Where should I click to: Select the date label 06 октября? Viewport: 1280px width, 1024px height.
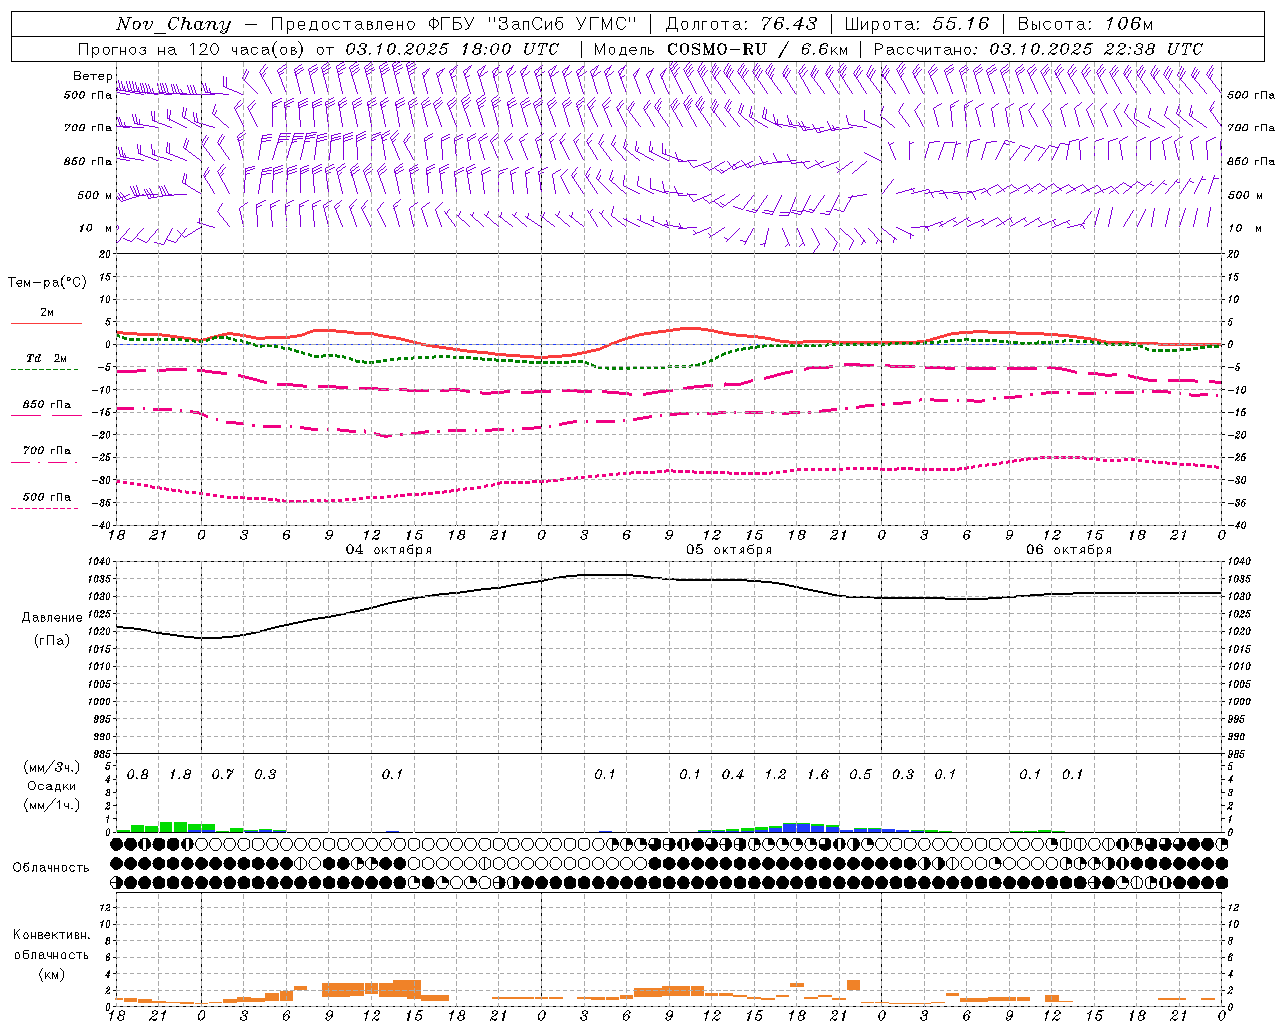(x=1069, y=550)
